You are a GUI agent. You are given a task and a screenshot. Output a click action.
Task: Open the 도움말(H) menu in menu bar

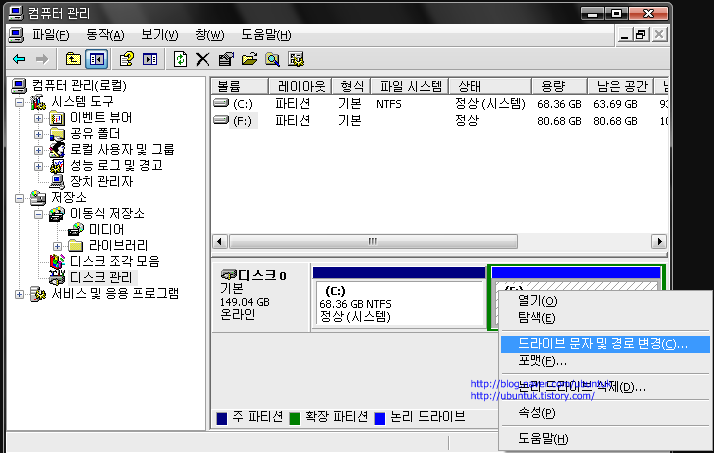point(266,35)
